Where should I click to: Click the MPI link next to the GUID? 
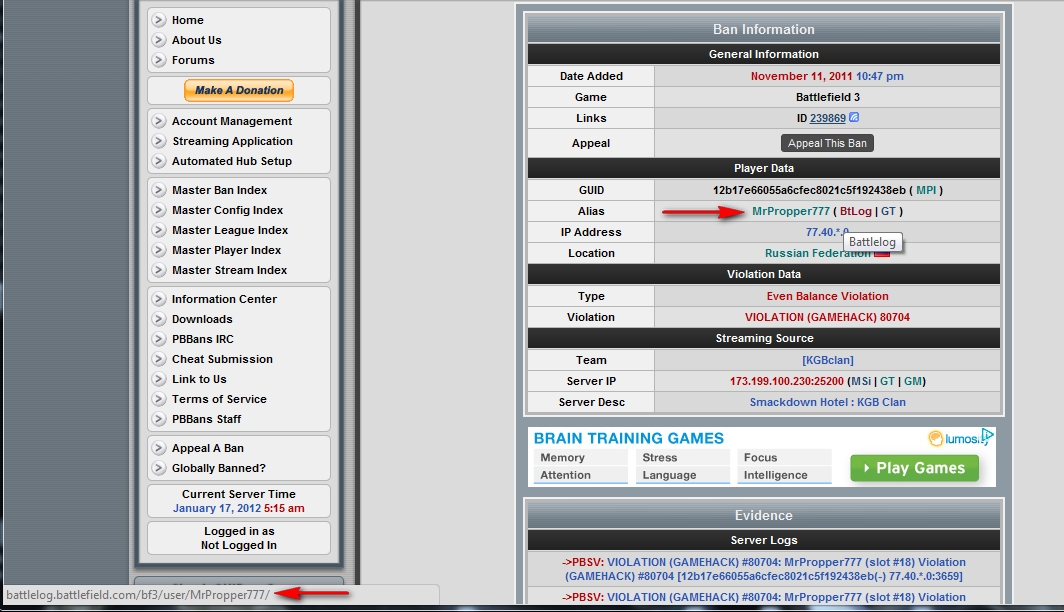click(925, 190)
